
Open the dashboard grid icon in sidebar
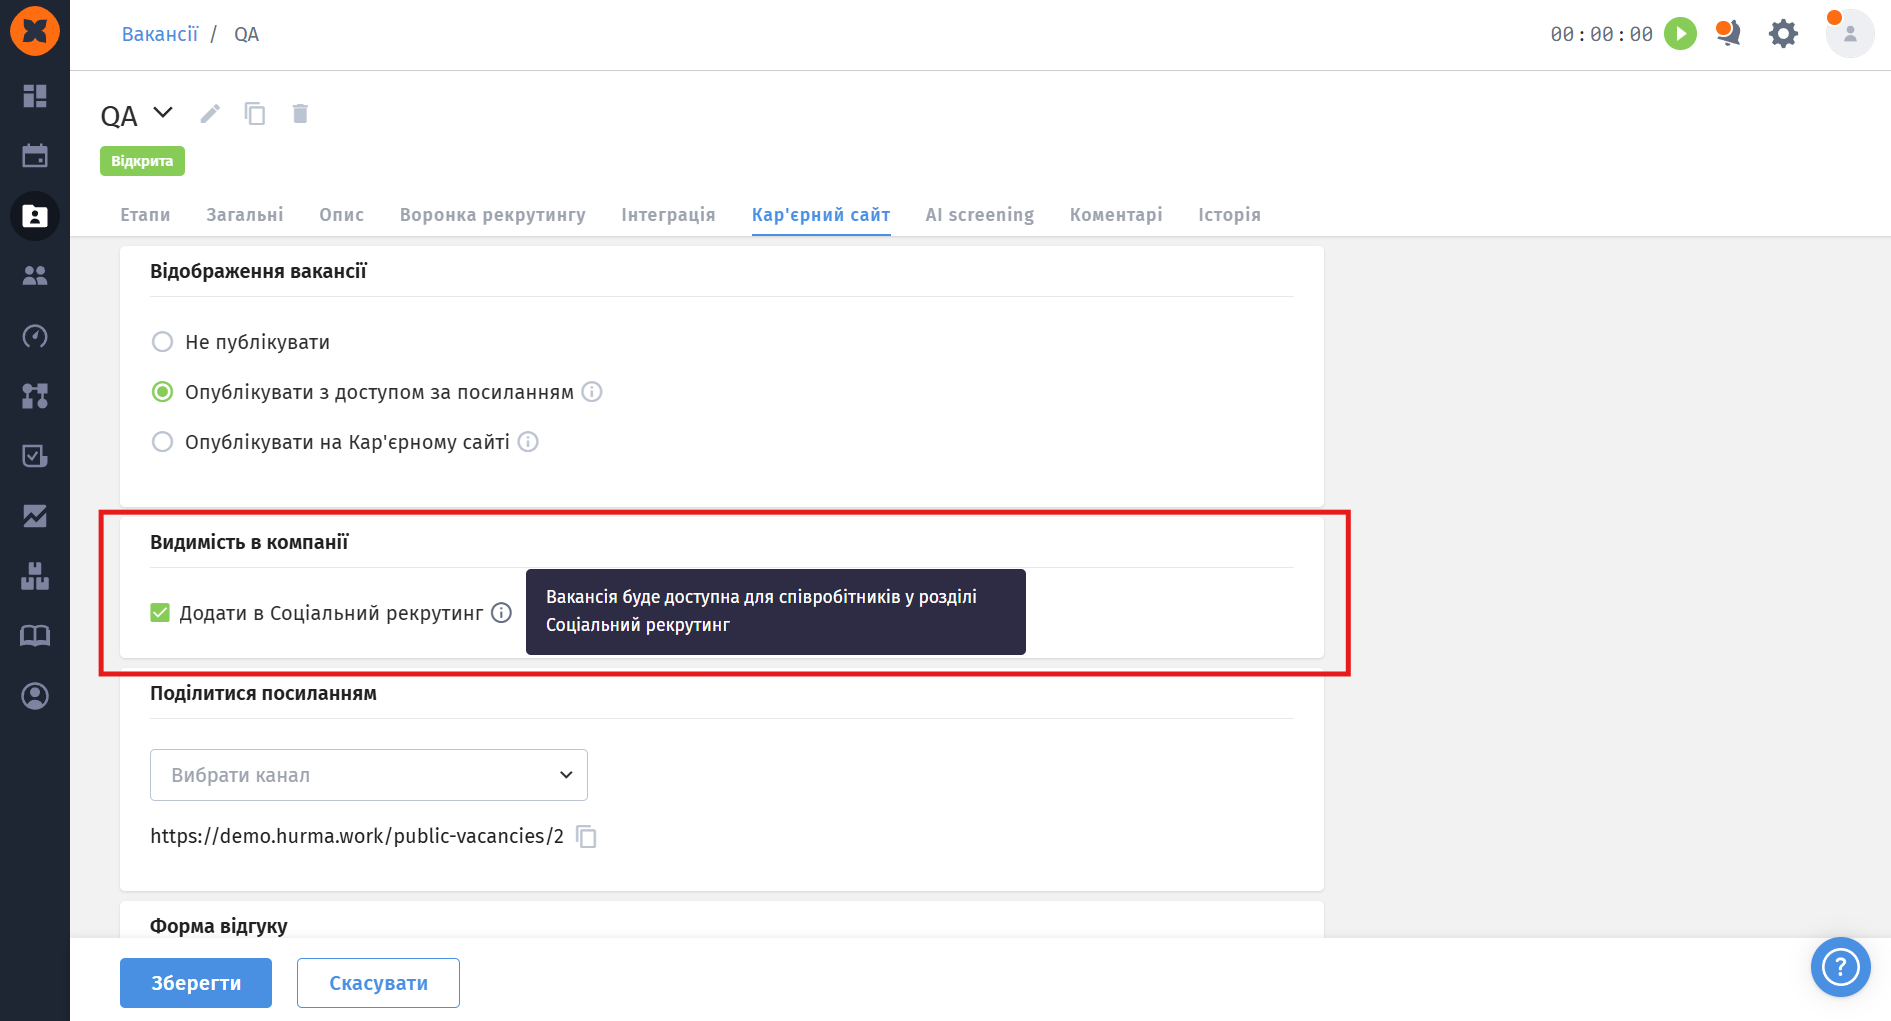coord(35,96)
